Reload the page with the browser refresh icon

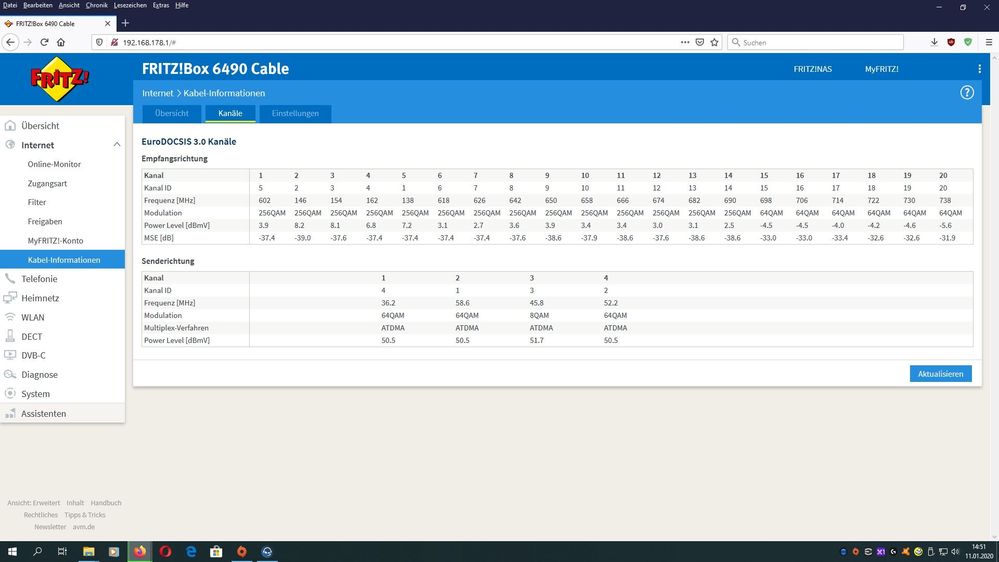coord(44,42)
